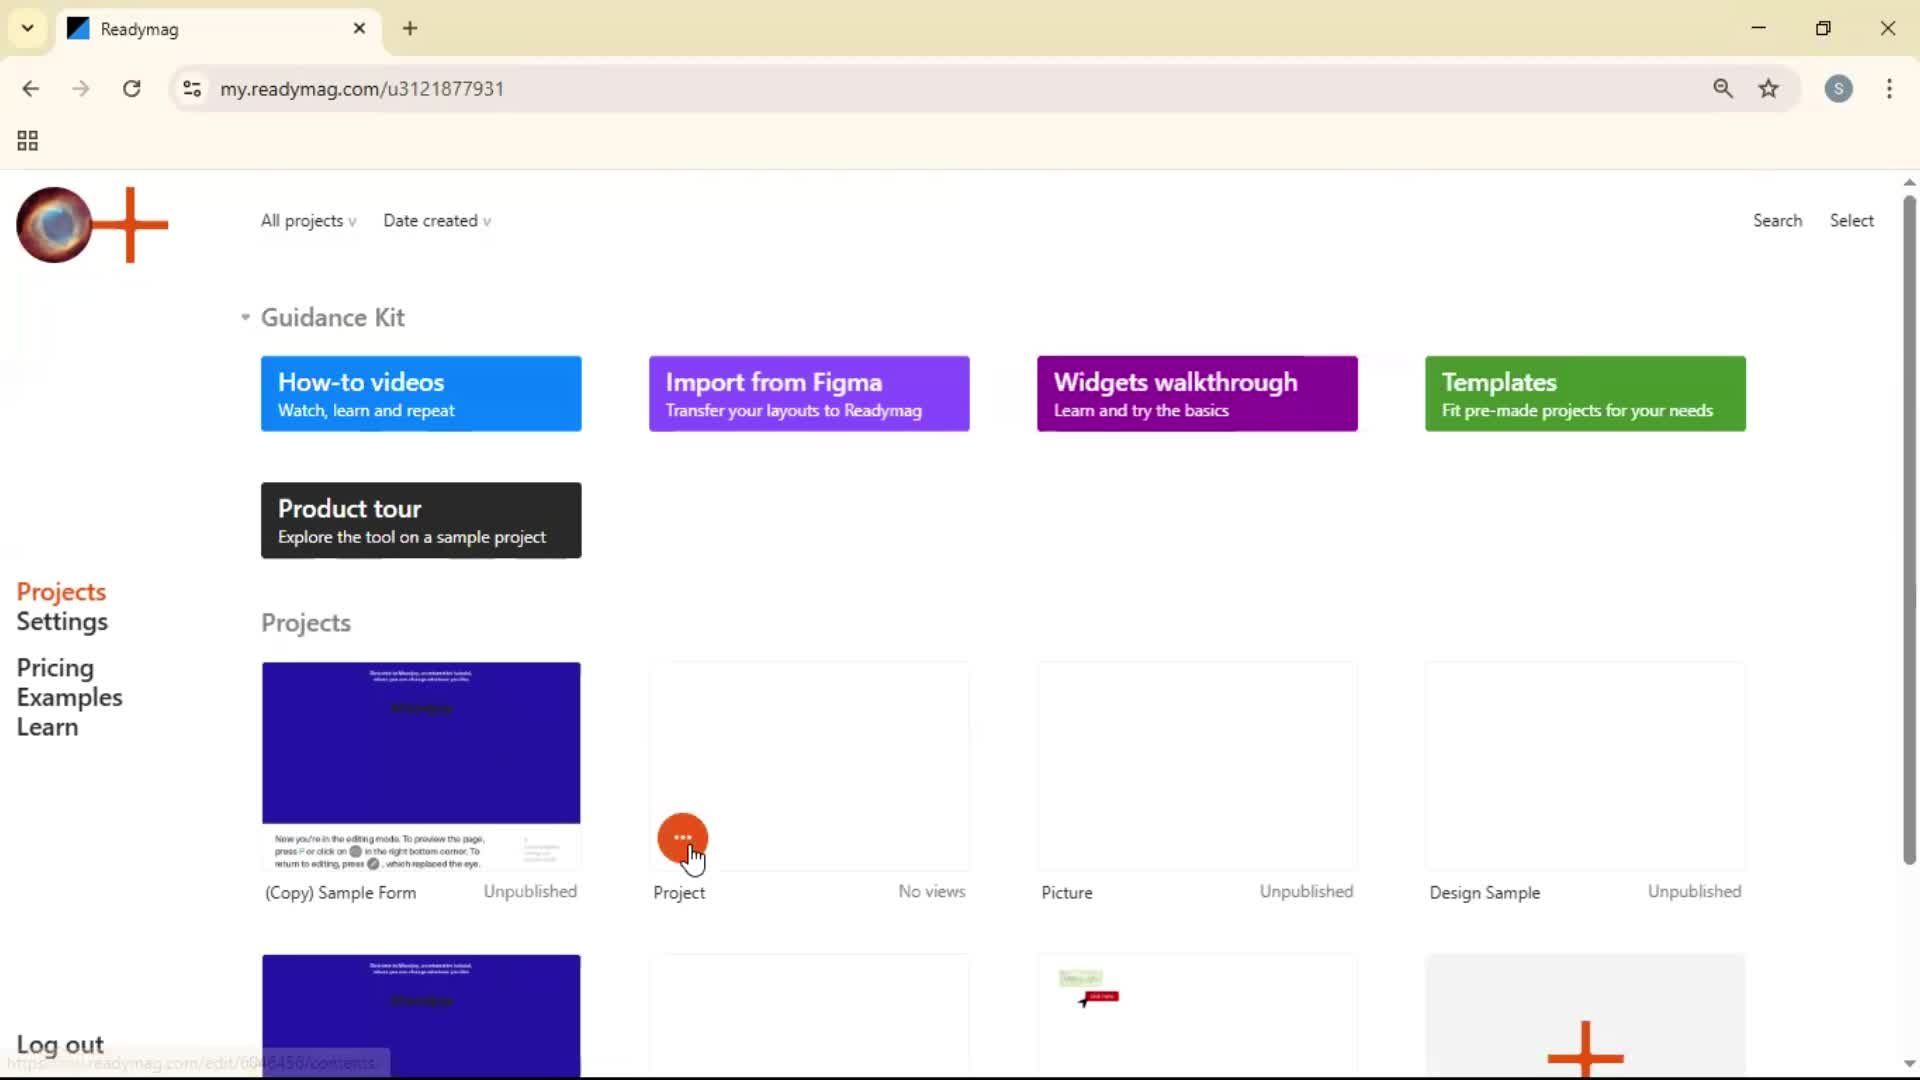
Task: Go to Settings in sidebar
Action: pos(62,622)
